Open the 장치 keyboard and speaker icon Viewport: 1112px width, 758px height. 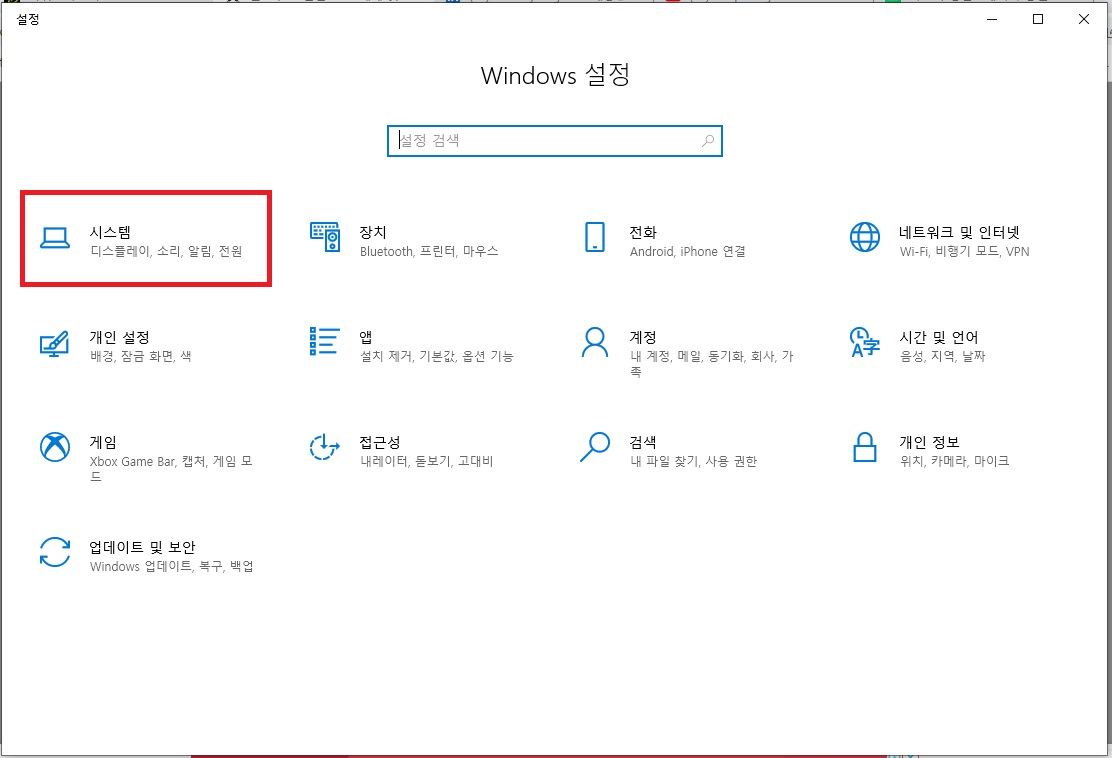325,237
